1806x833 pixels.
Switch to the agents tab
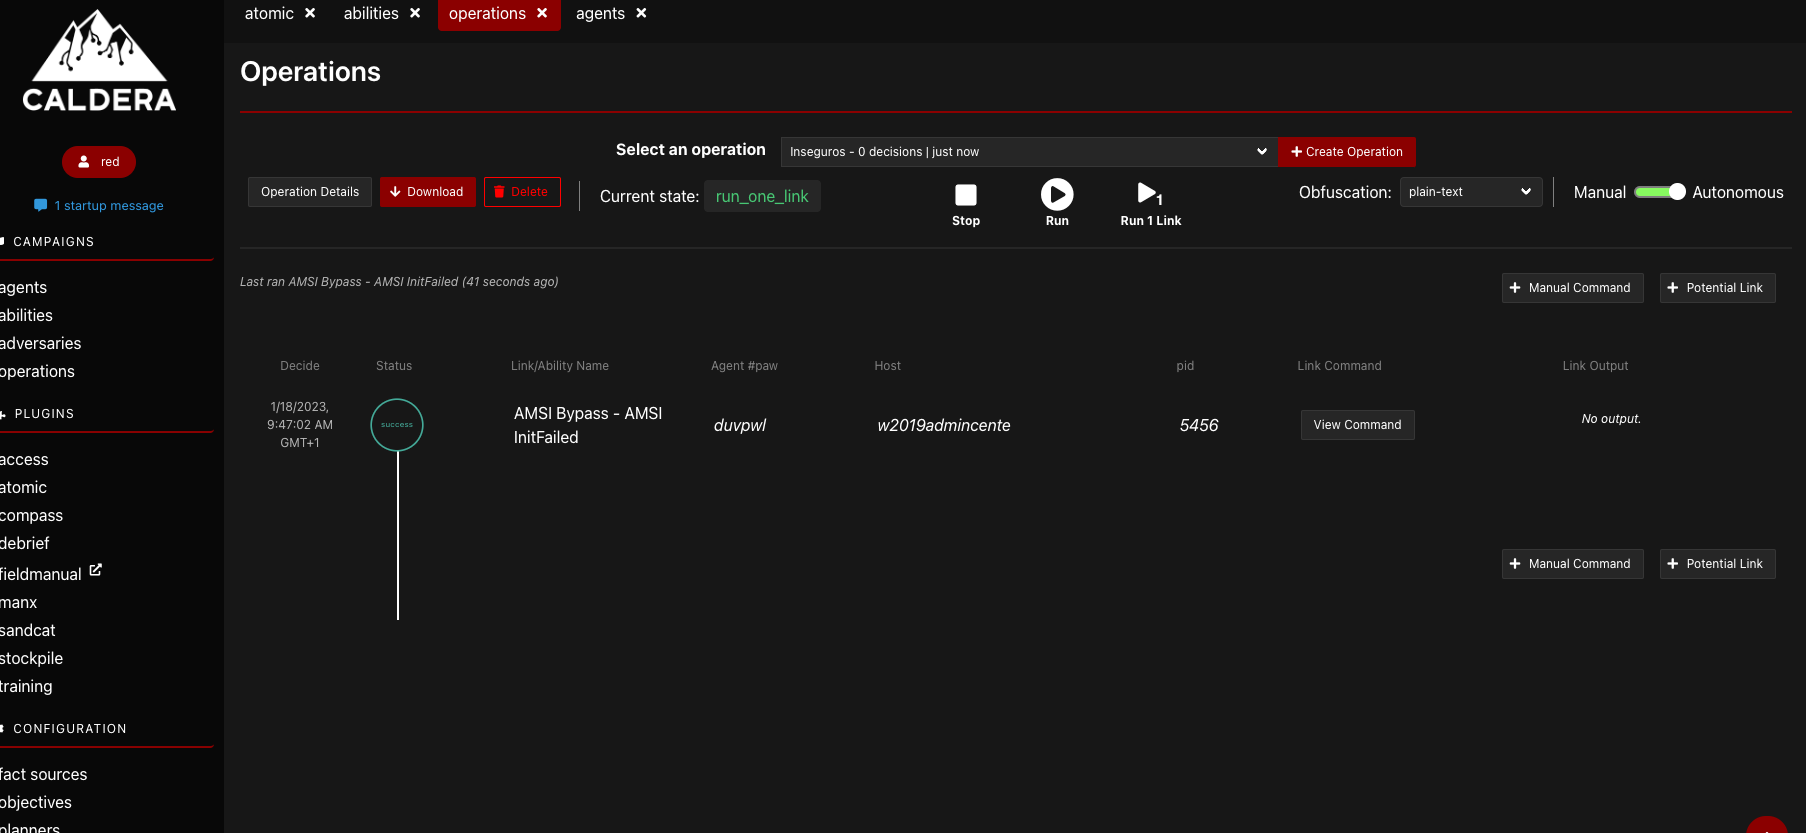tap(600, 14)
